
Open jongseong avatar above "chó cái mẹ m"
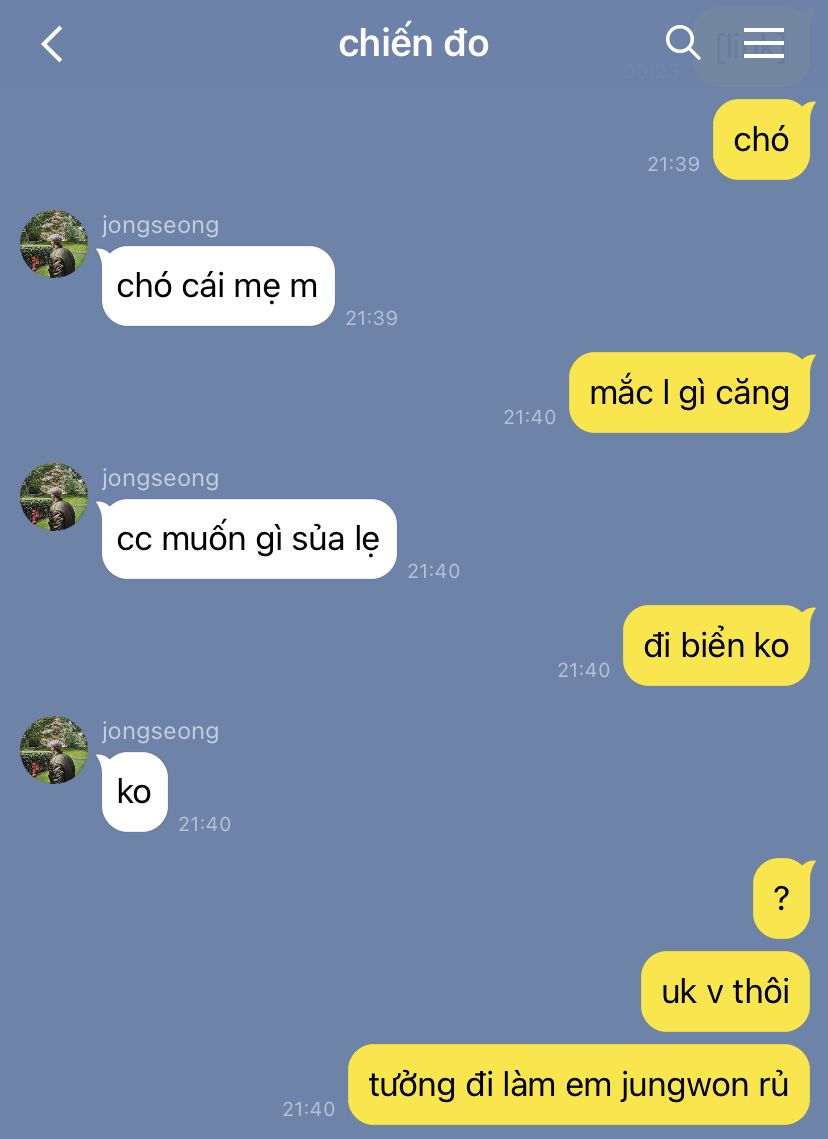pos(54,244)
